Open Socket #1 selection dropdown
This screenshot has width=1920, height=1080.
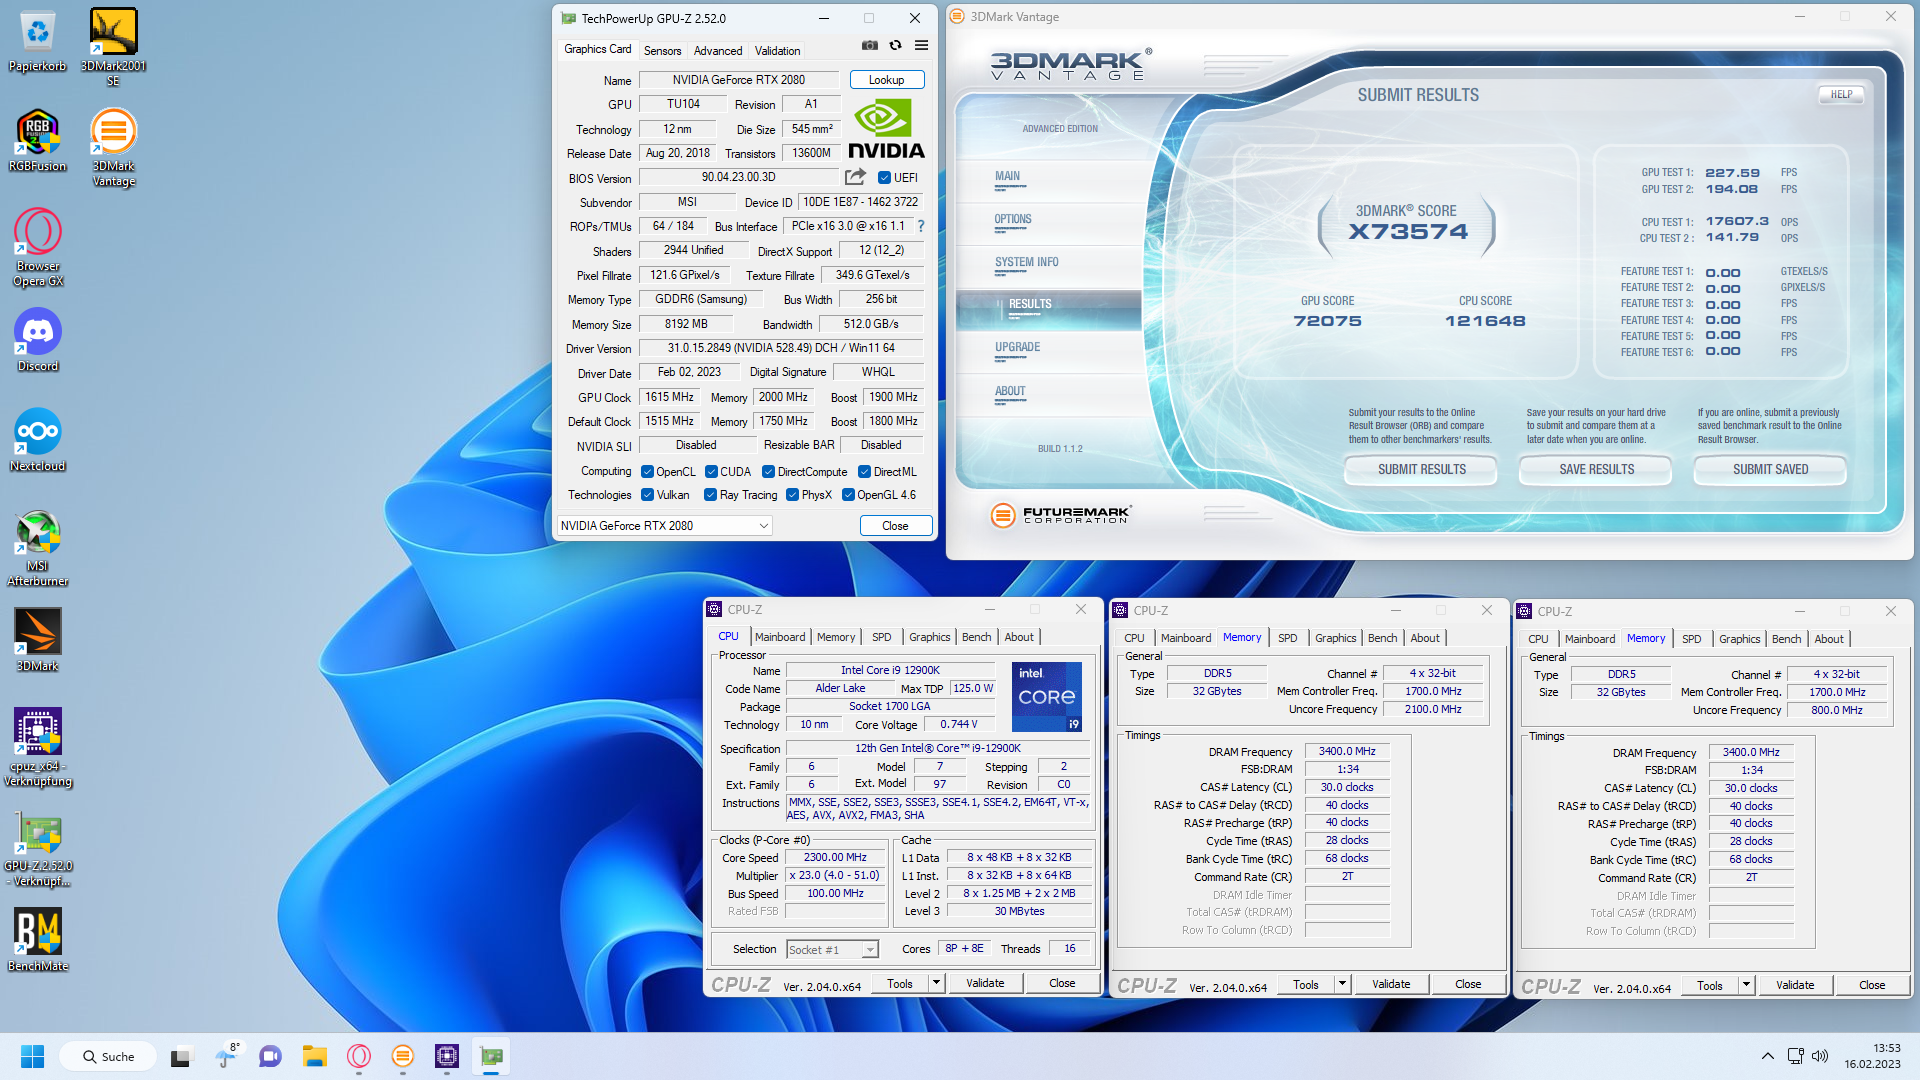832,950
